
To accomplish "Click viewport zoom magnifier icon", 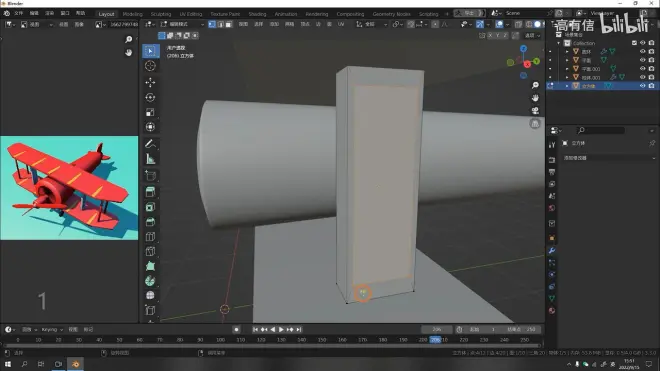I will point(535,85).
